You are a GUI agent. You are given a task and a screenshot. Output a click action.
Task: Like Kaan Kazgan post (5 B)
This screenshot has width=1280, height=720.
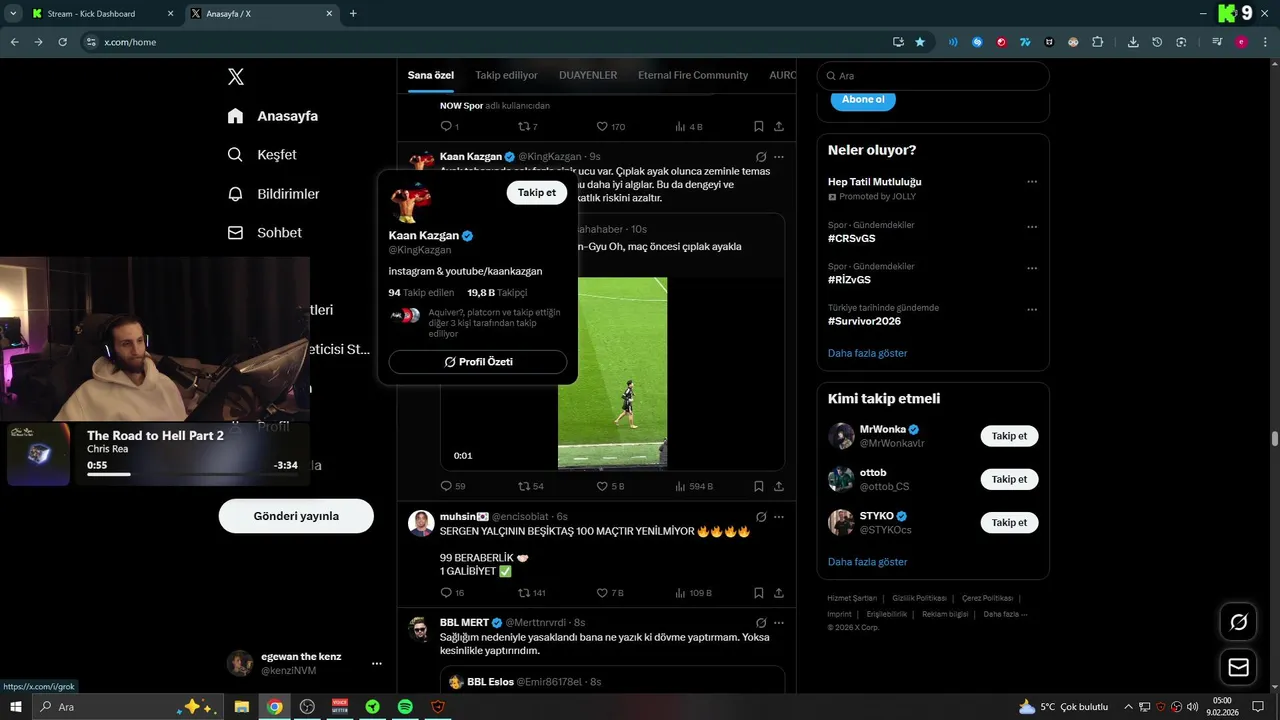(610, 486)
